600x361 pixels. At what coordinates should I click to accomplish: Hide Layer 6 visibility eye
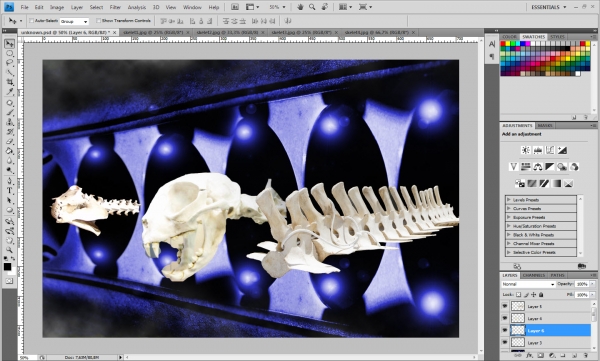click(x=505, y=330)
